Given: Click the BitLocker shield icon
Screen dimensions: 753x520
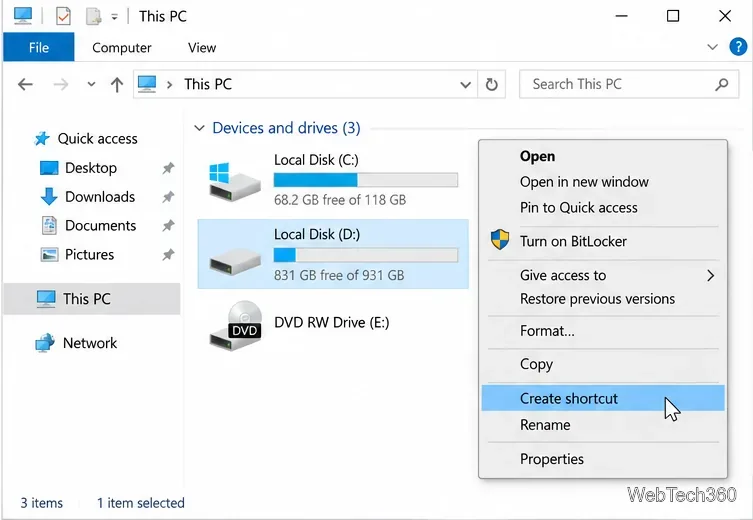Looking at the screenshot, I should (x=500, y=240).
